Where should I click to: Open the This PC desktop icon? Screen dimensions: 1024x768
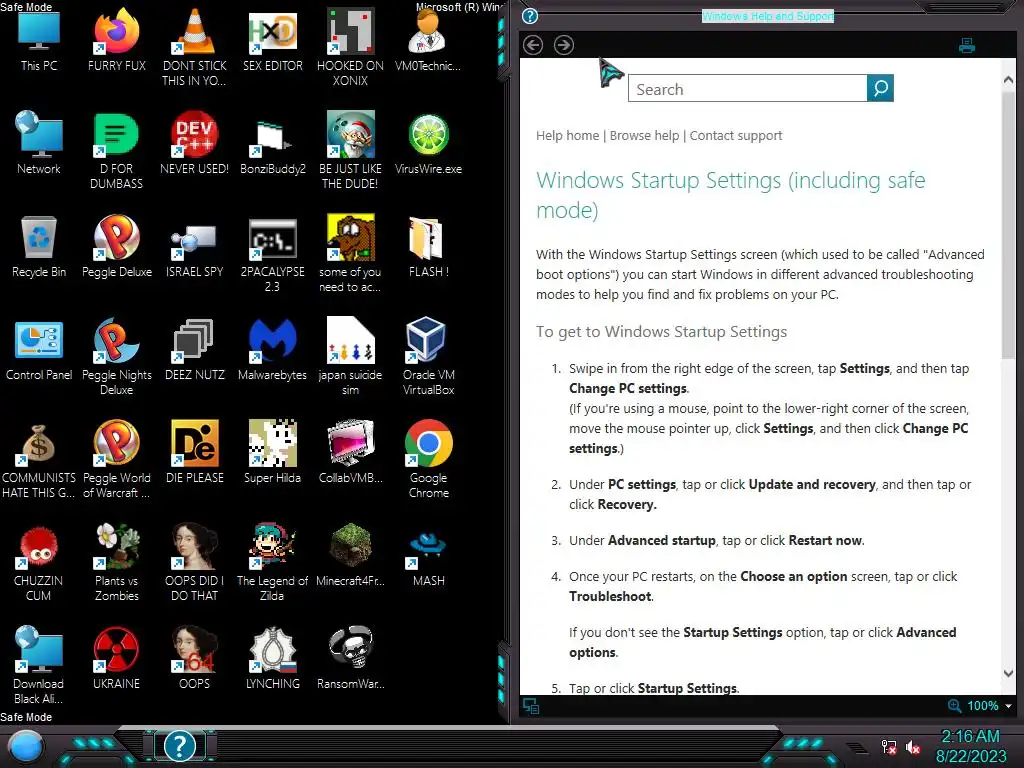coord(39,39)
